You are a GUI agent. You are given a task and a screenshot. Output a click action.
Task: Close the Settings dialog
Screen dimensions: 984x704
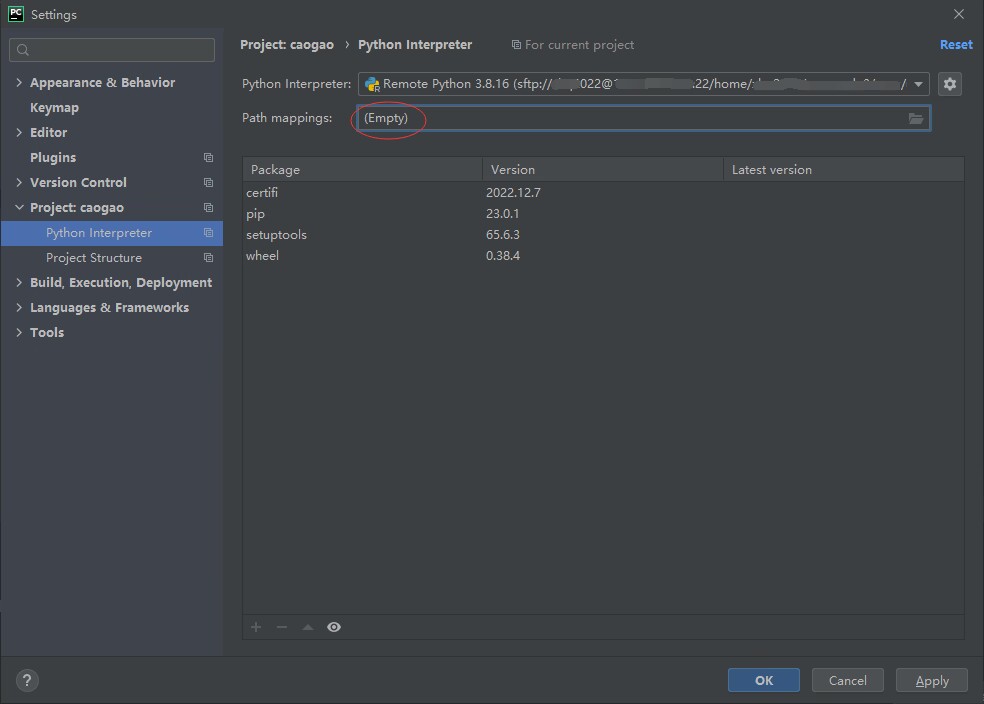pos(958,14)
